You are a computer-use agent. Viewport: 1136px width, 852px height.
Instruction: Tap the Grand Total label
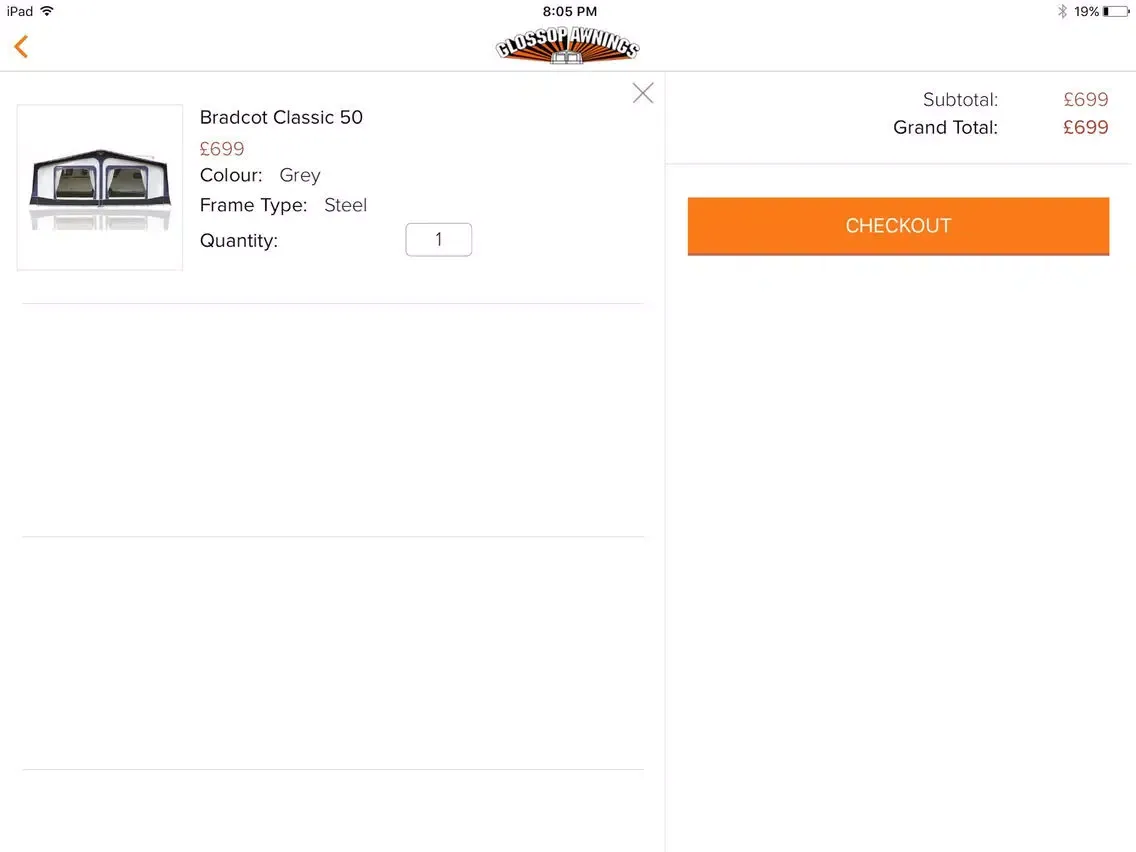945,128
